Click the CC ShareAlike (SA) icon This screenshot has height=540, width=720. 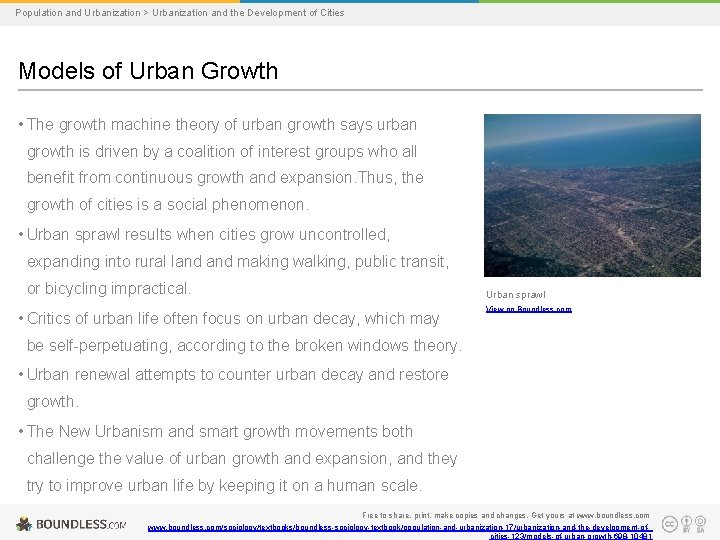pyautogui.click(x=700, y=523)
